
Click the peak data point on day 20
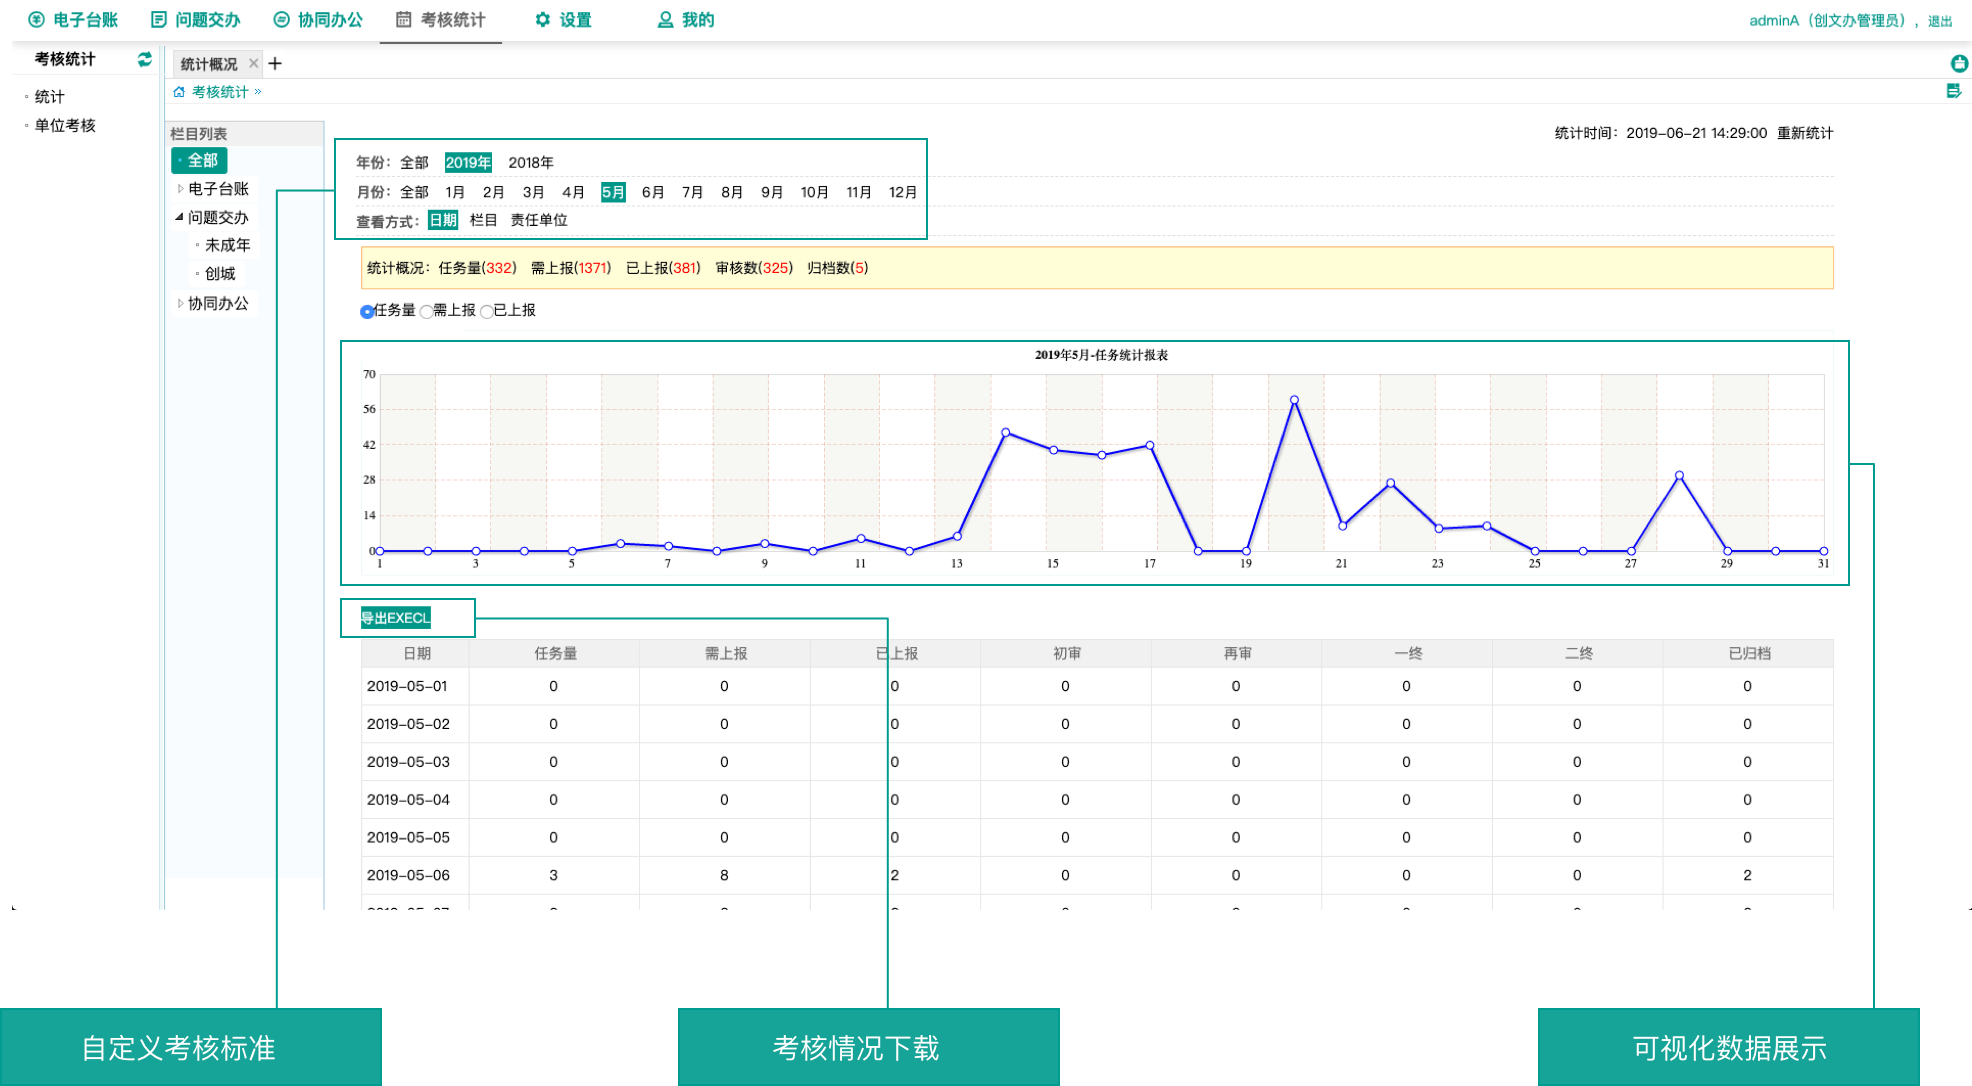point(1294,400)
